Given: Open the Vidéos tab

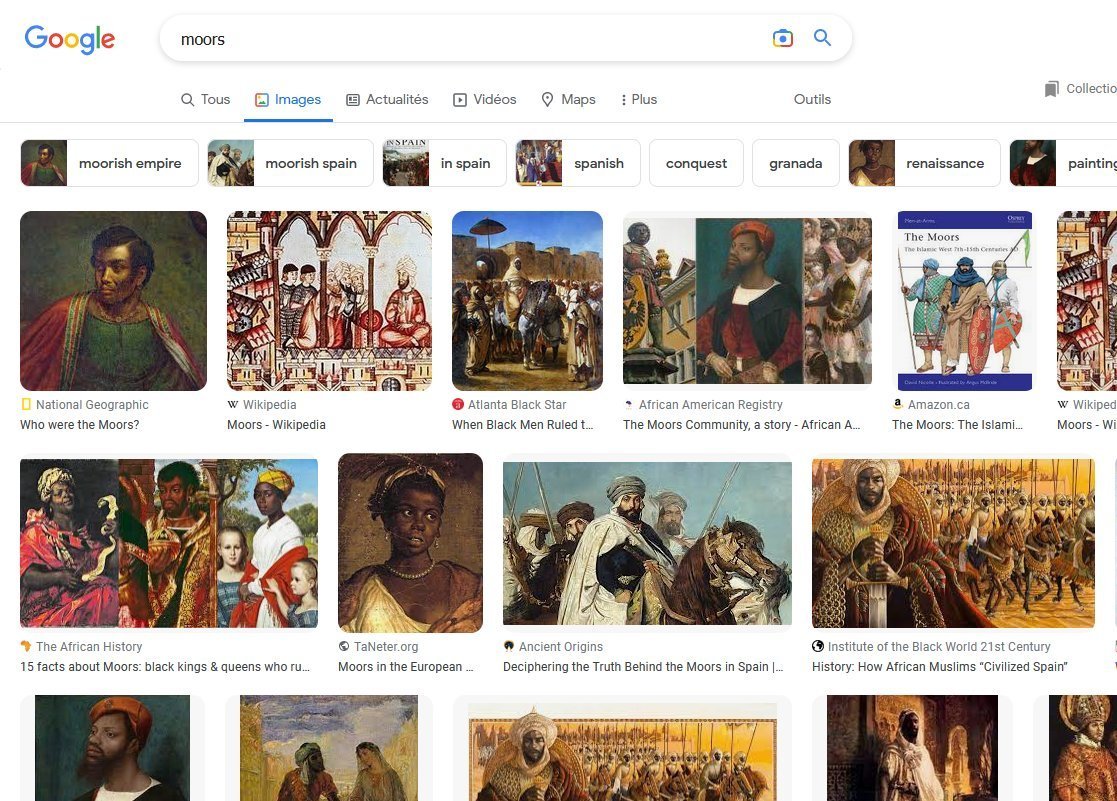Looking at the screenshot, I should click(x=484, y=99).
